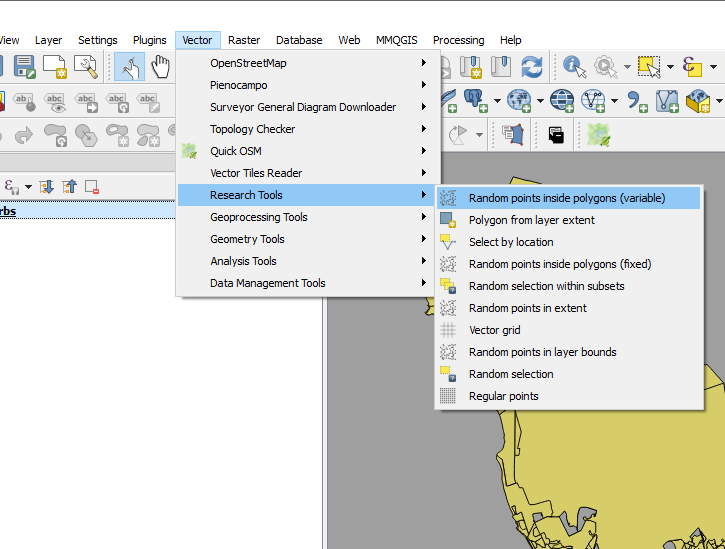Expand the Pienocampo submenu
This screenshot has width=725, height=549.
[306, 85]
